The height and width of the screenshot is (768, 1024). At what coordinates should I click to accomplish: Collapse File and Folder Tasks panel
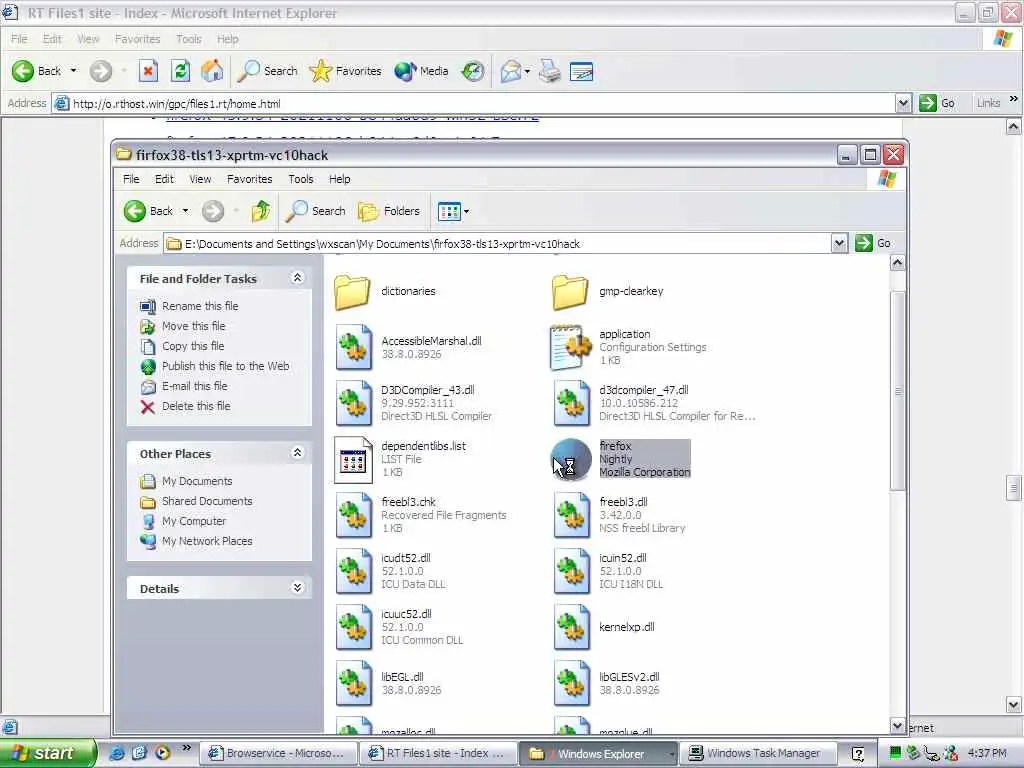(297, 278)
